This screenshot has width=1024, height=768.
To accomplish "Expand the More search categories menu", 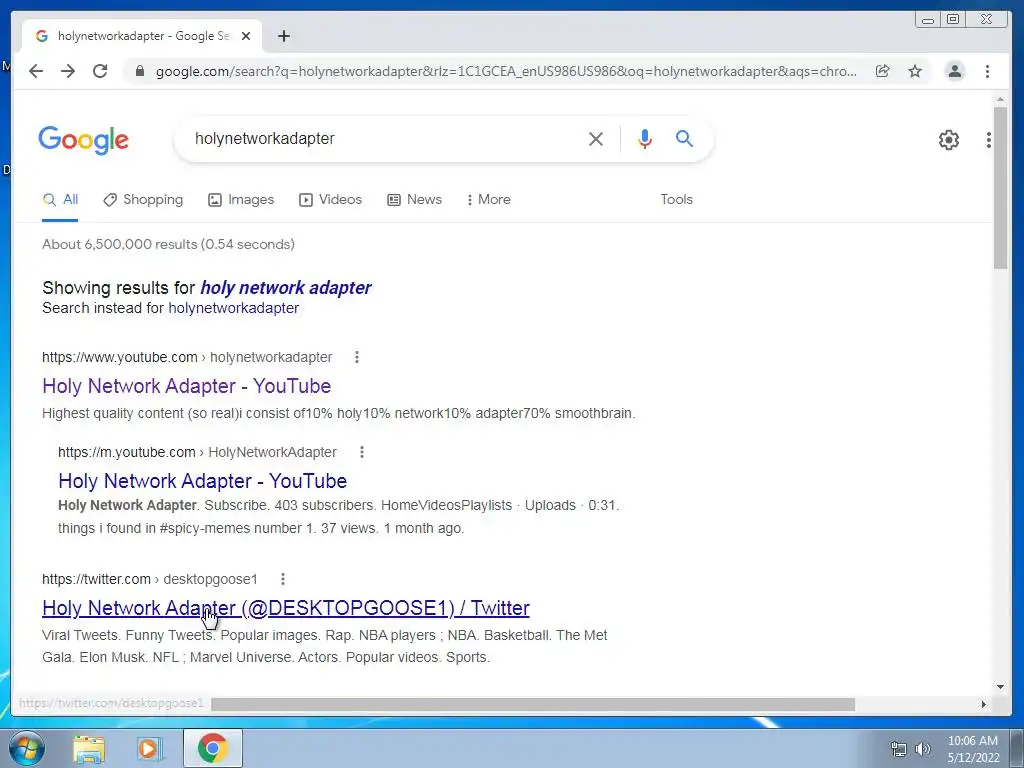I will [488, 200].
